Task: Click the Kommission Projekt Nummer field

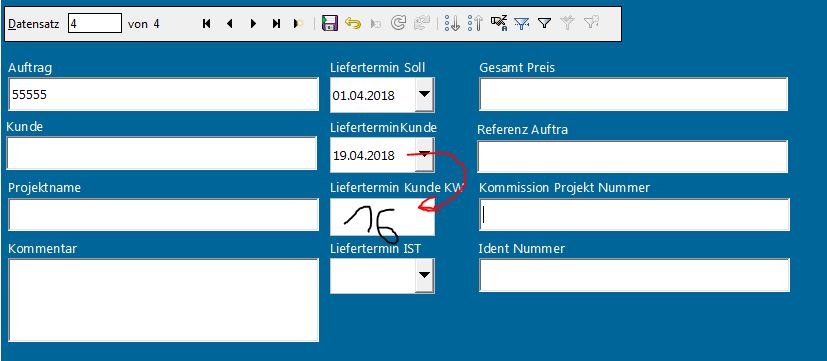Action: 634,214
